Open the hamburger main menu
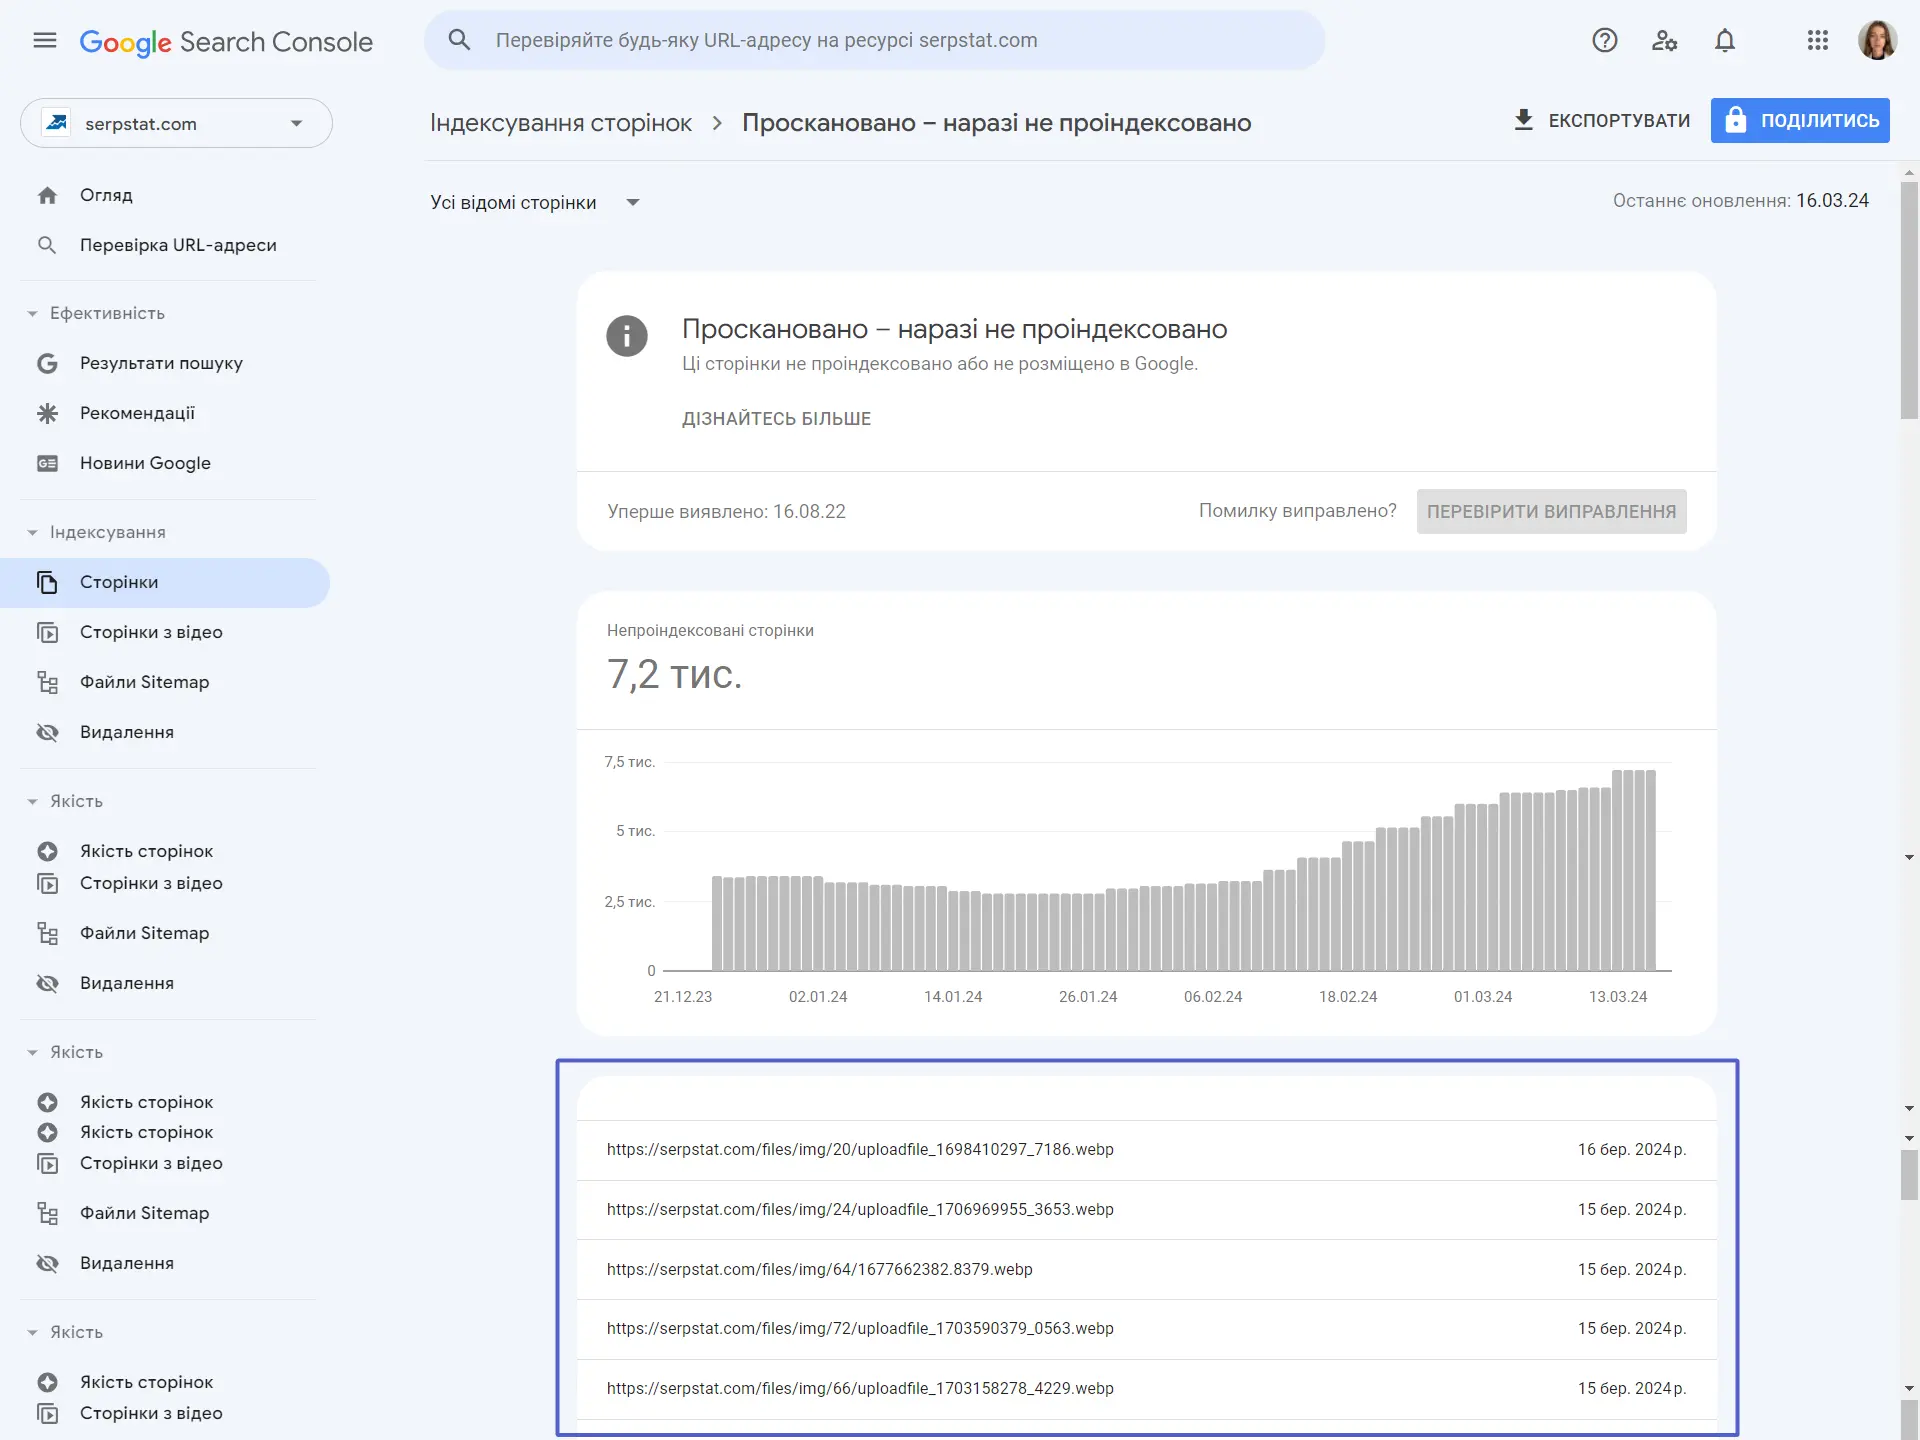1920x1440 pixels. pyautogui.click(x=45, y=41)
